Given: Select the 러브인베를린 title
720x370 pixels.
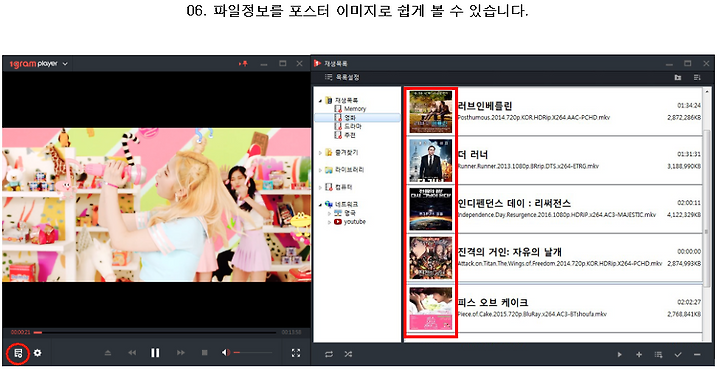Looking at the screenshot, I should pyautogui.click(x=485, y=106).
